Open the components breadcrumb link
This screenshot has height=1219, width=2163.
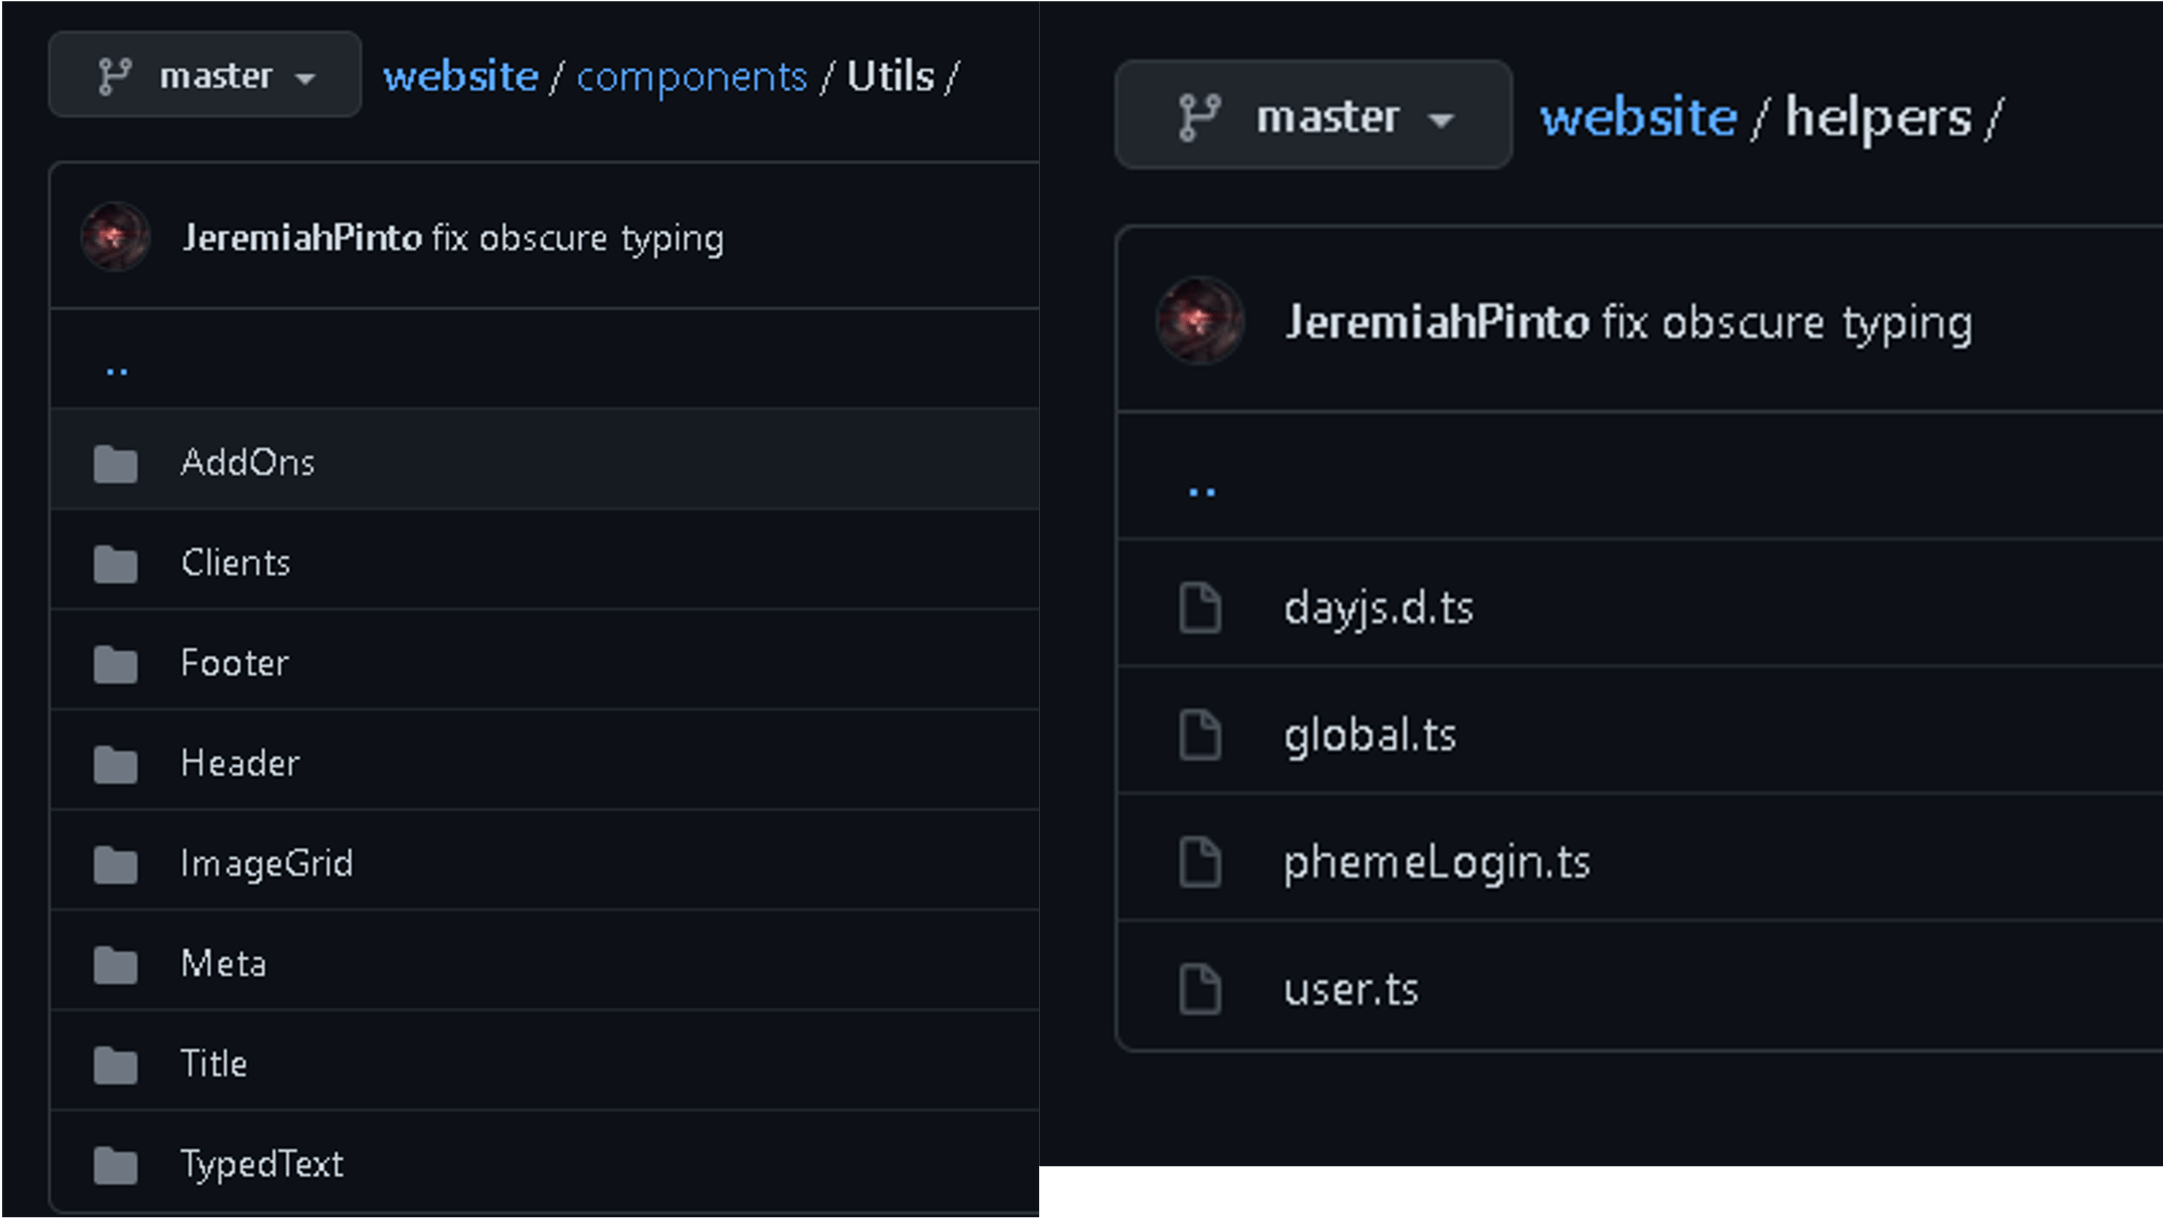pos(692,75)
